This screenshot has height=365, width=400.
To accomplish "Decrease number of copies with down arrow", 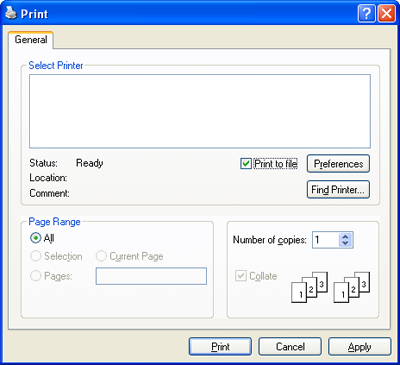I will (x=345, y=244).
